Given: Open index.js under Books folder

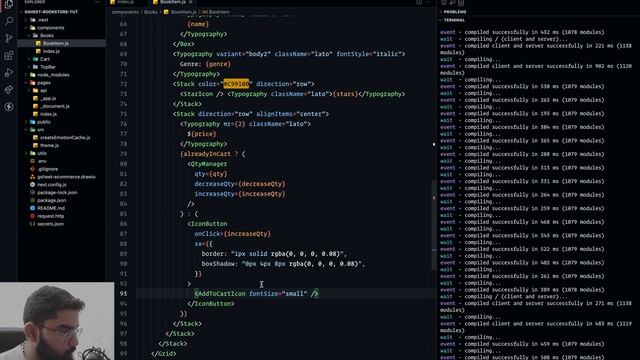Looking at the screenshot, I should point(51,51).
